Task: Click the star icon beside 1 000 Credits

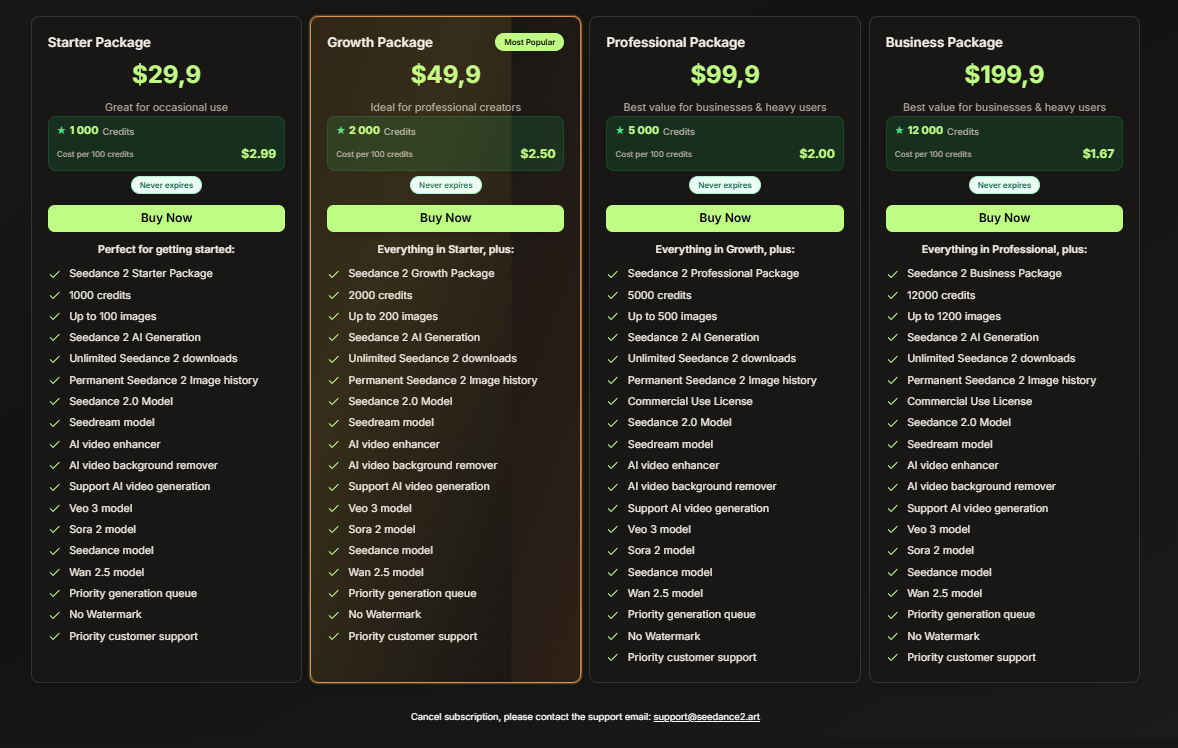Action: [61, 130]
